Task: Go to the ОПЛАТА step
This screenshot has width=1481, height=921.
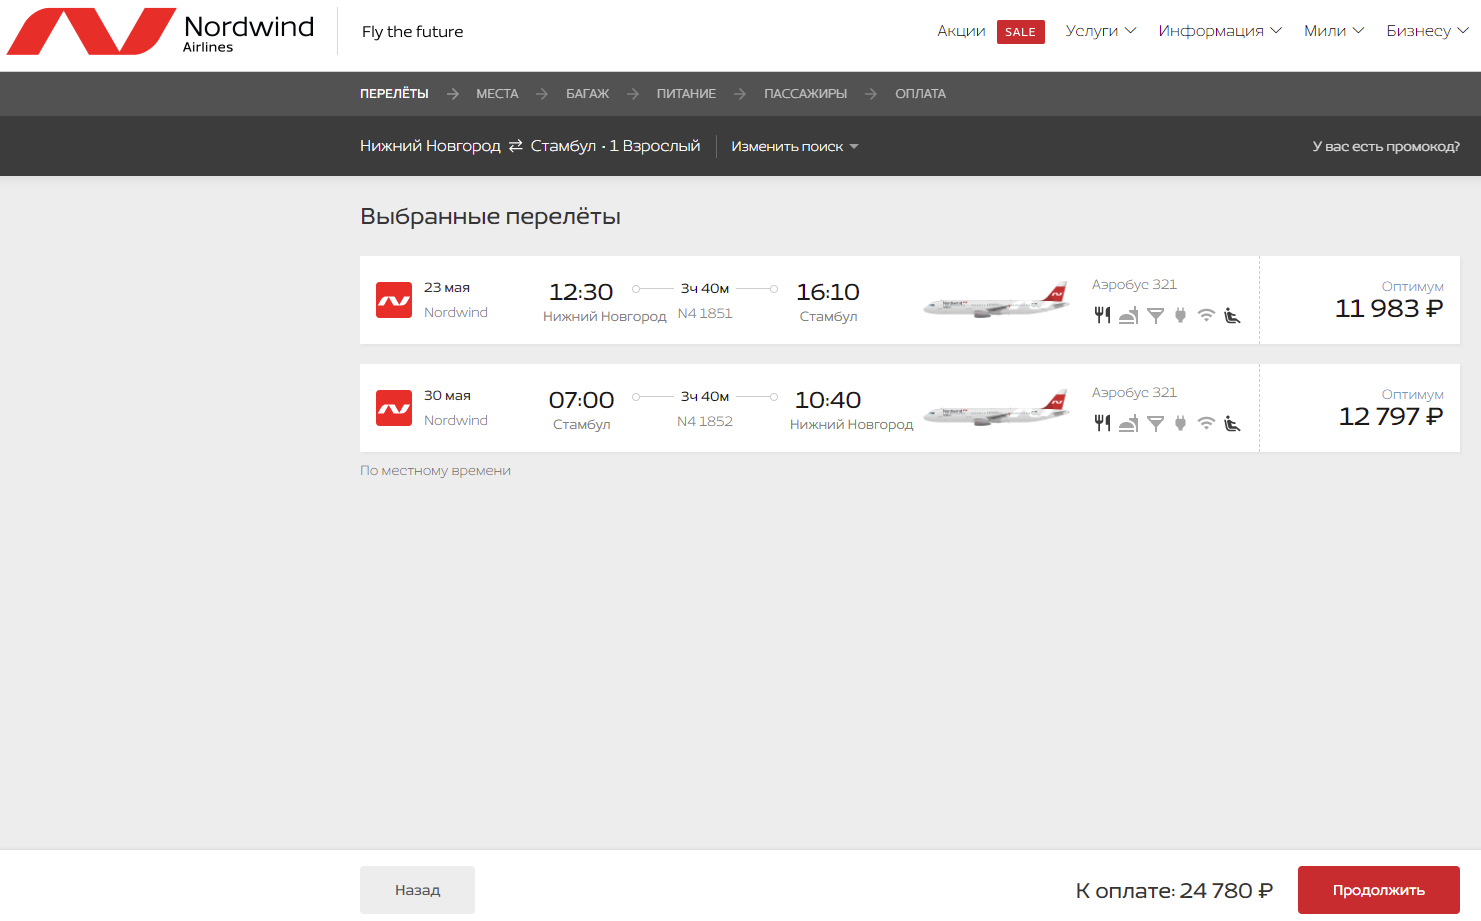Action: tap(920, 94)
